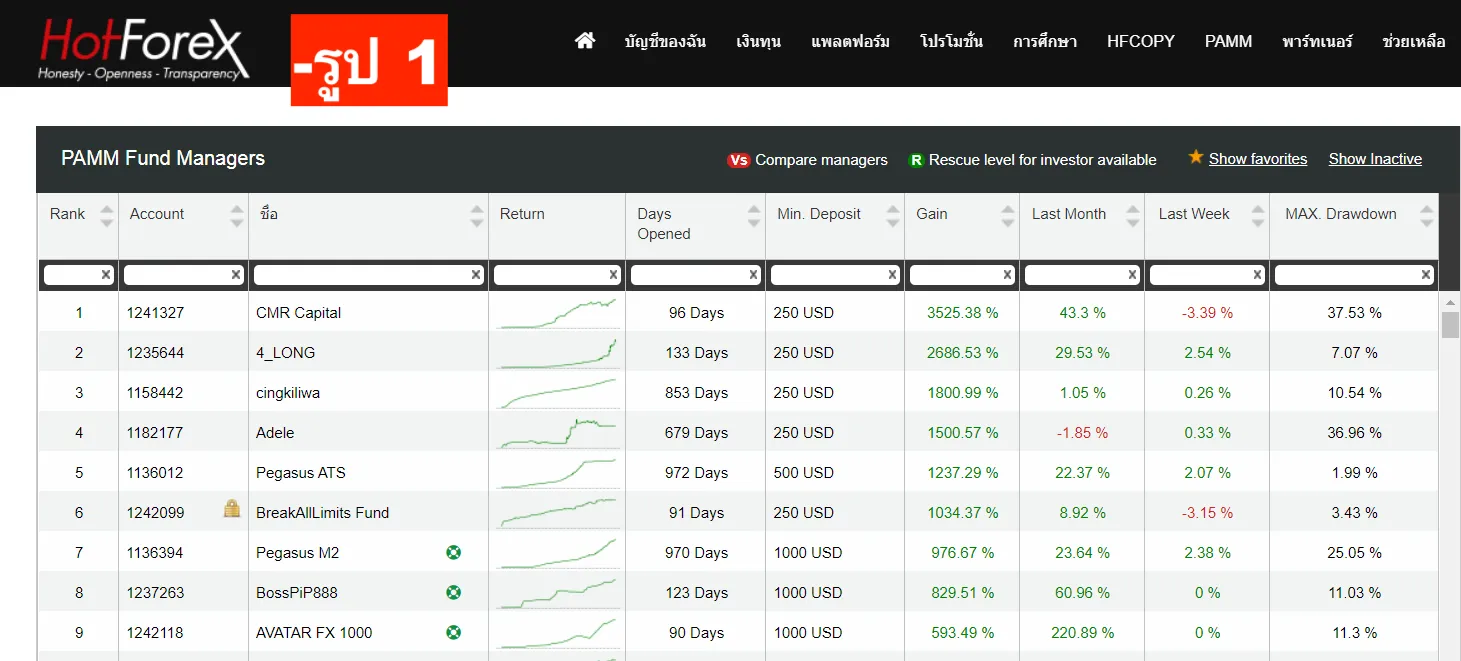Click account number 1241327

pos(155,313)
